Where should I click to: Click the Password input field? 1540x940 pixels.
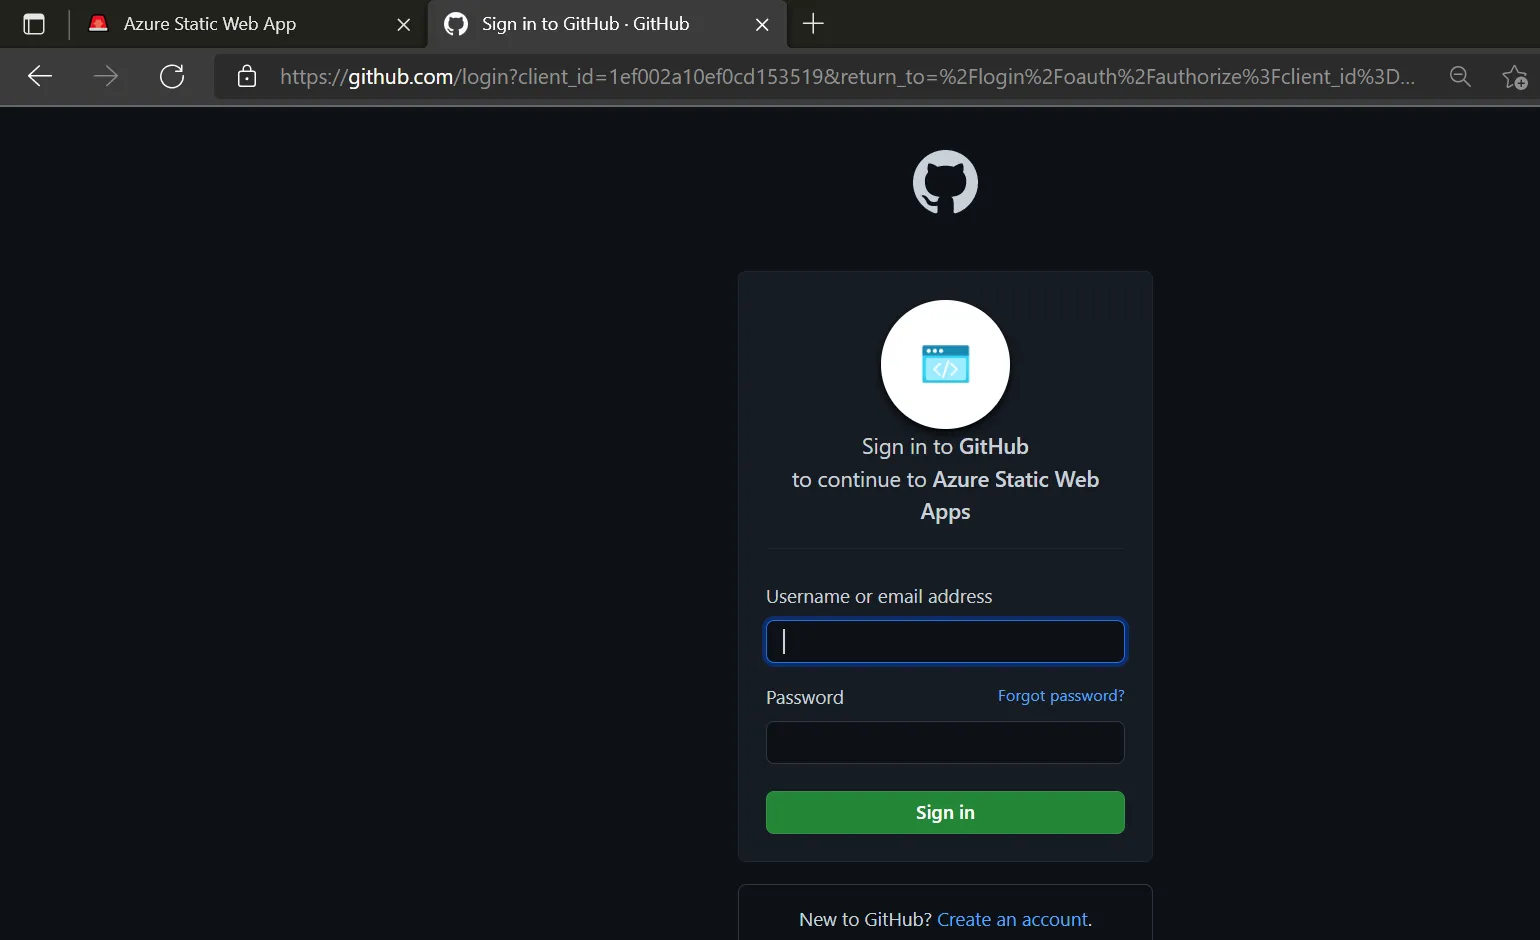tap(945, 743)
